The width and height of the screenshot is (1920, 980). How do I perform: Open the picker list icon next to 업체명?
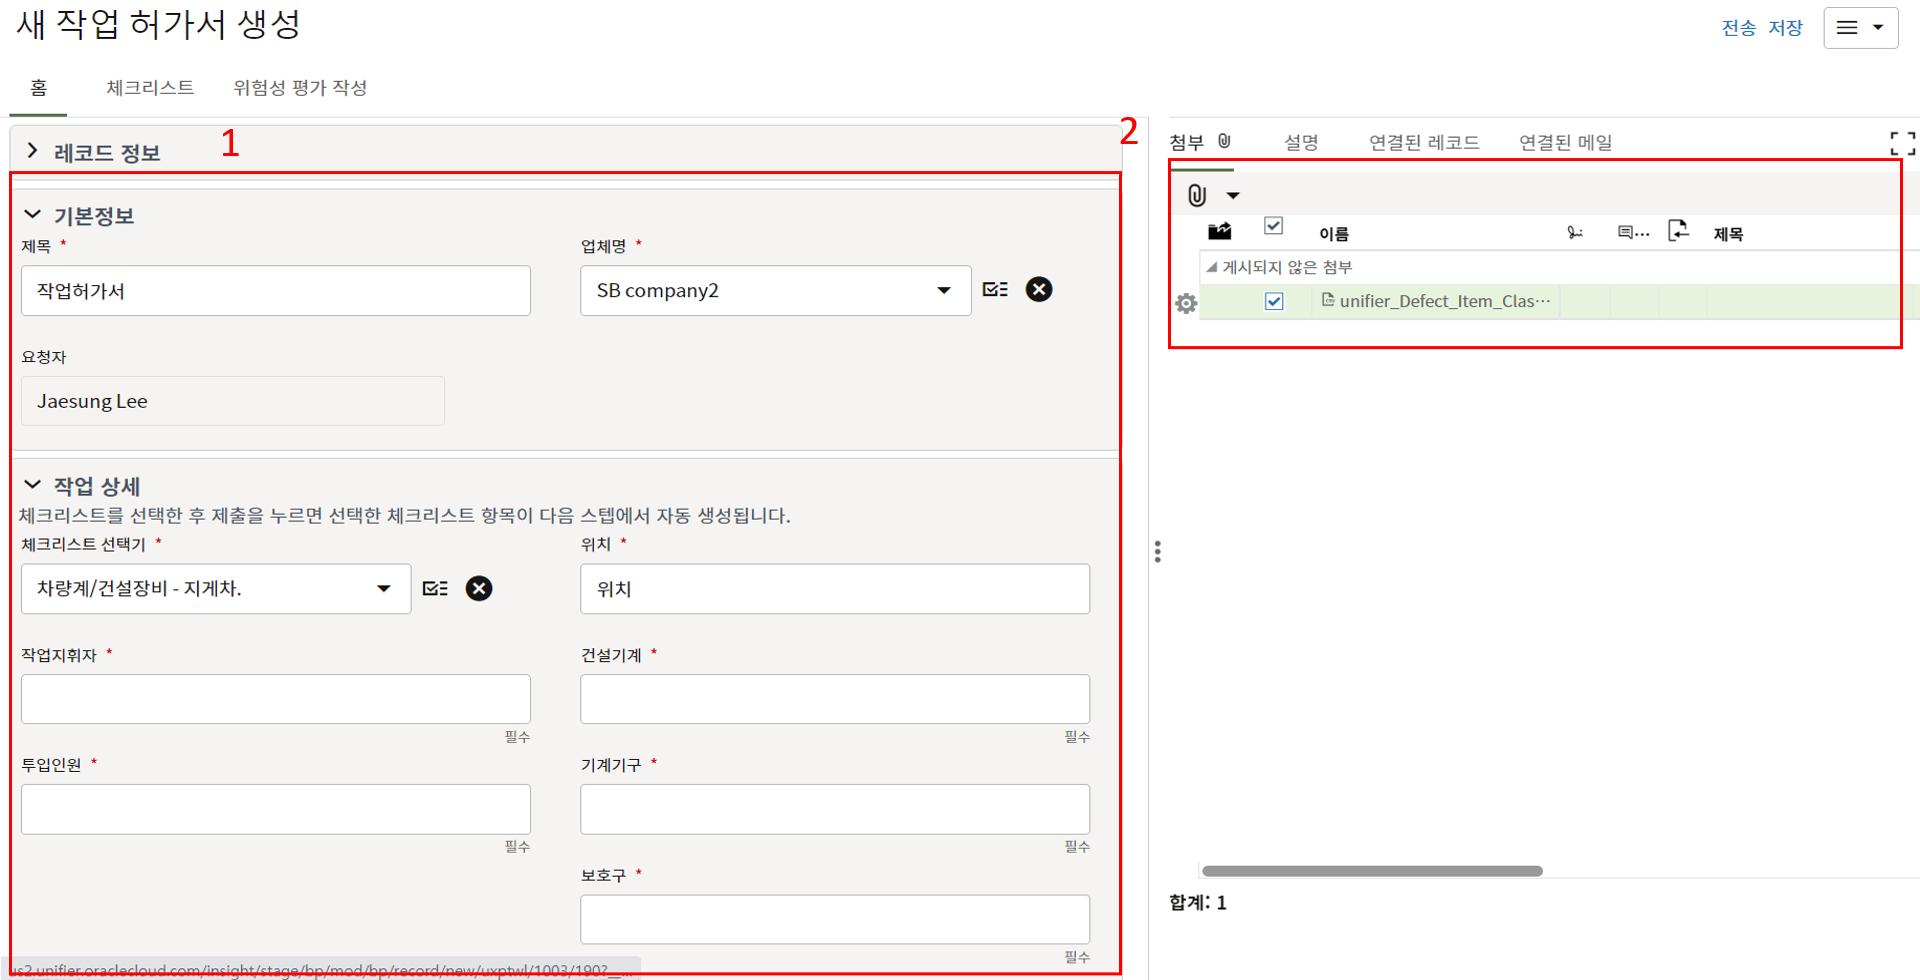(995, 290)
